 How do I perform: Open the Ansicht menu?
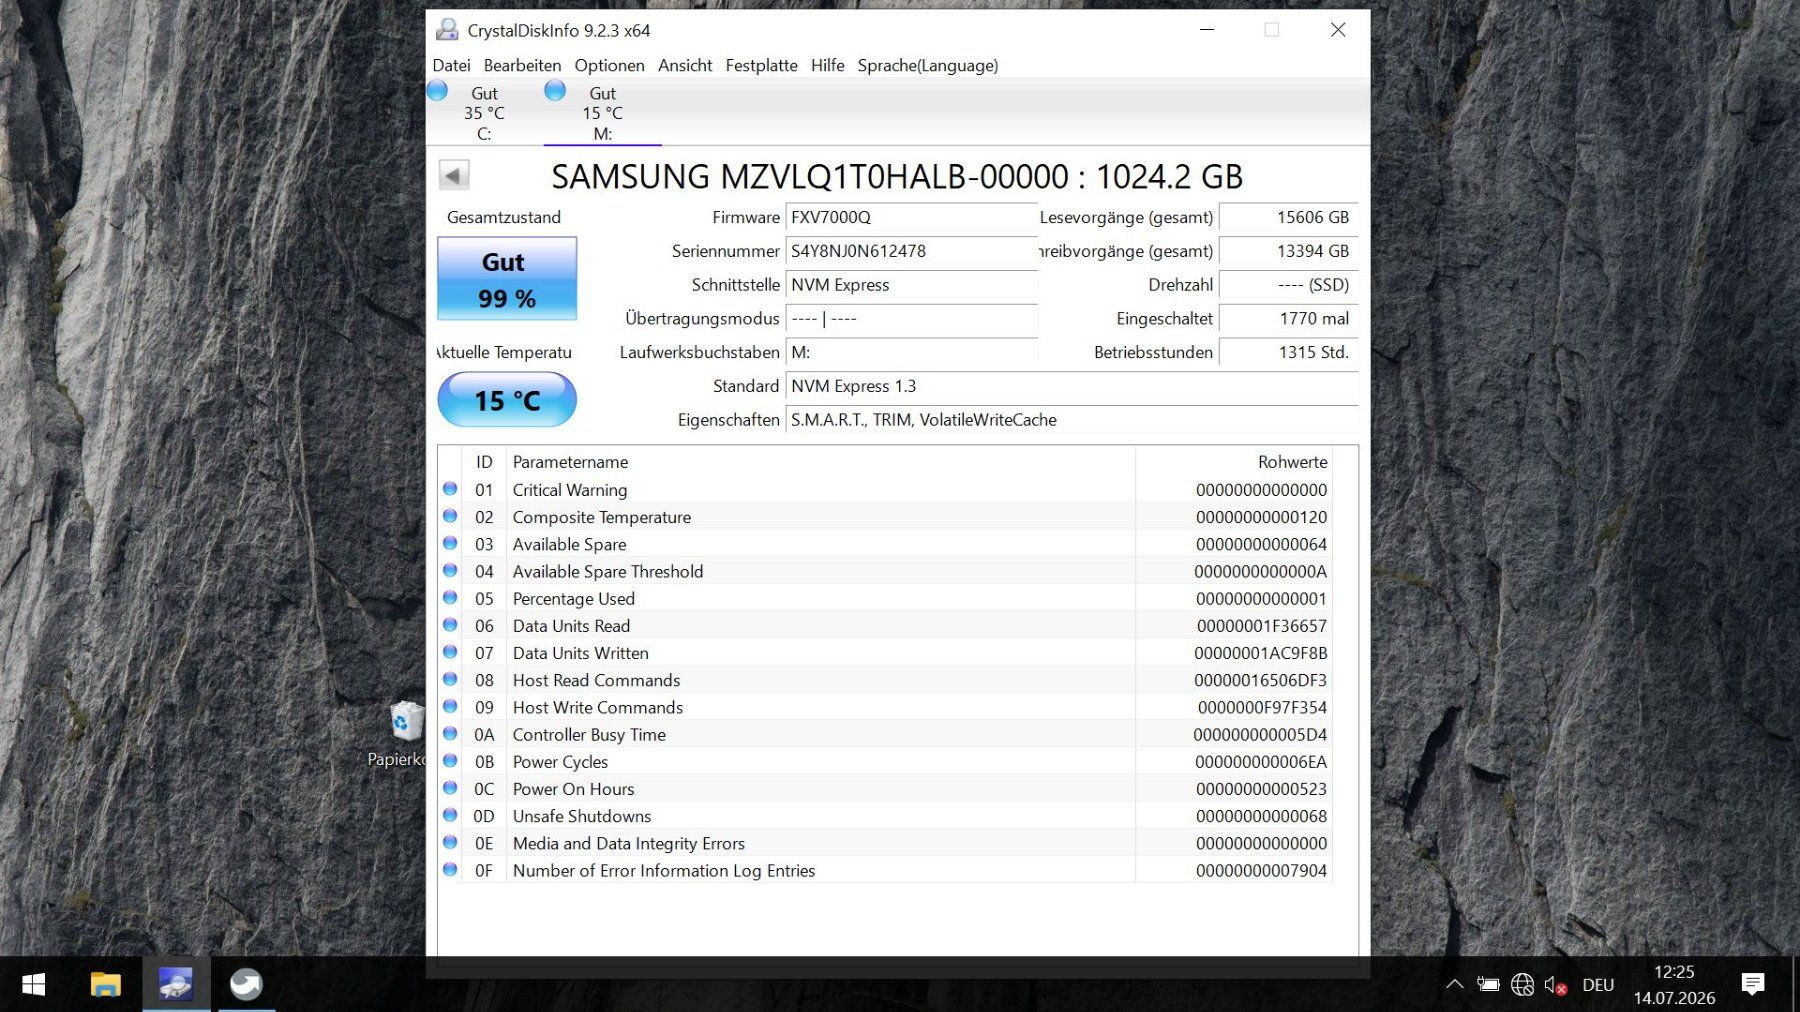(x=685, y=65)
